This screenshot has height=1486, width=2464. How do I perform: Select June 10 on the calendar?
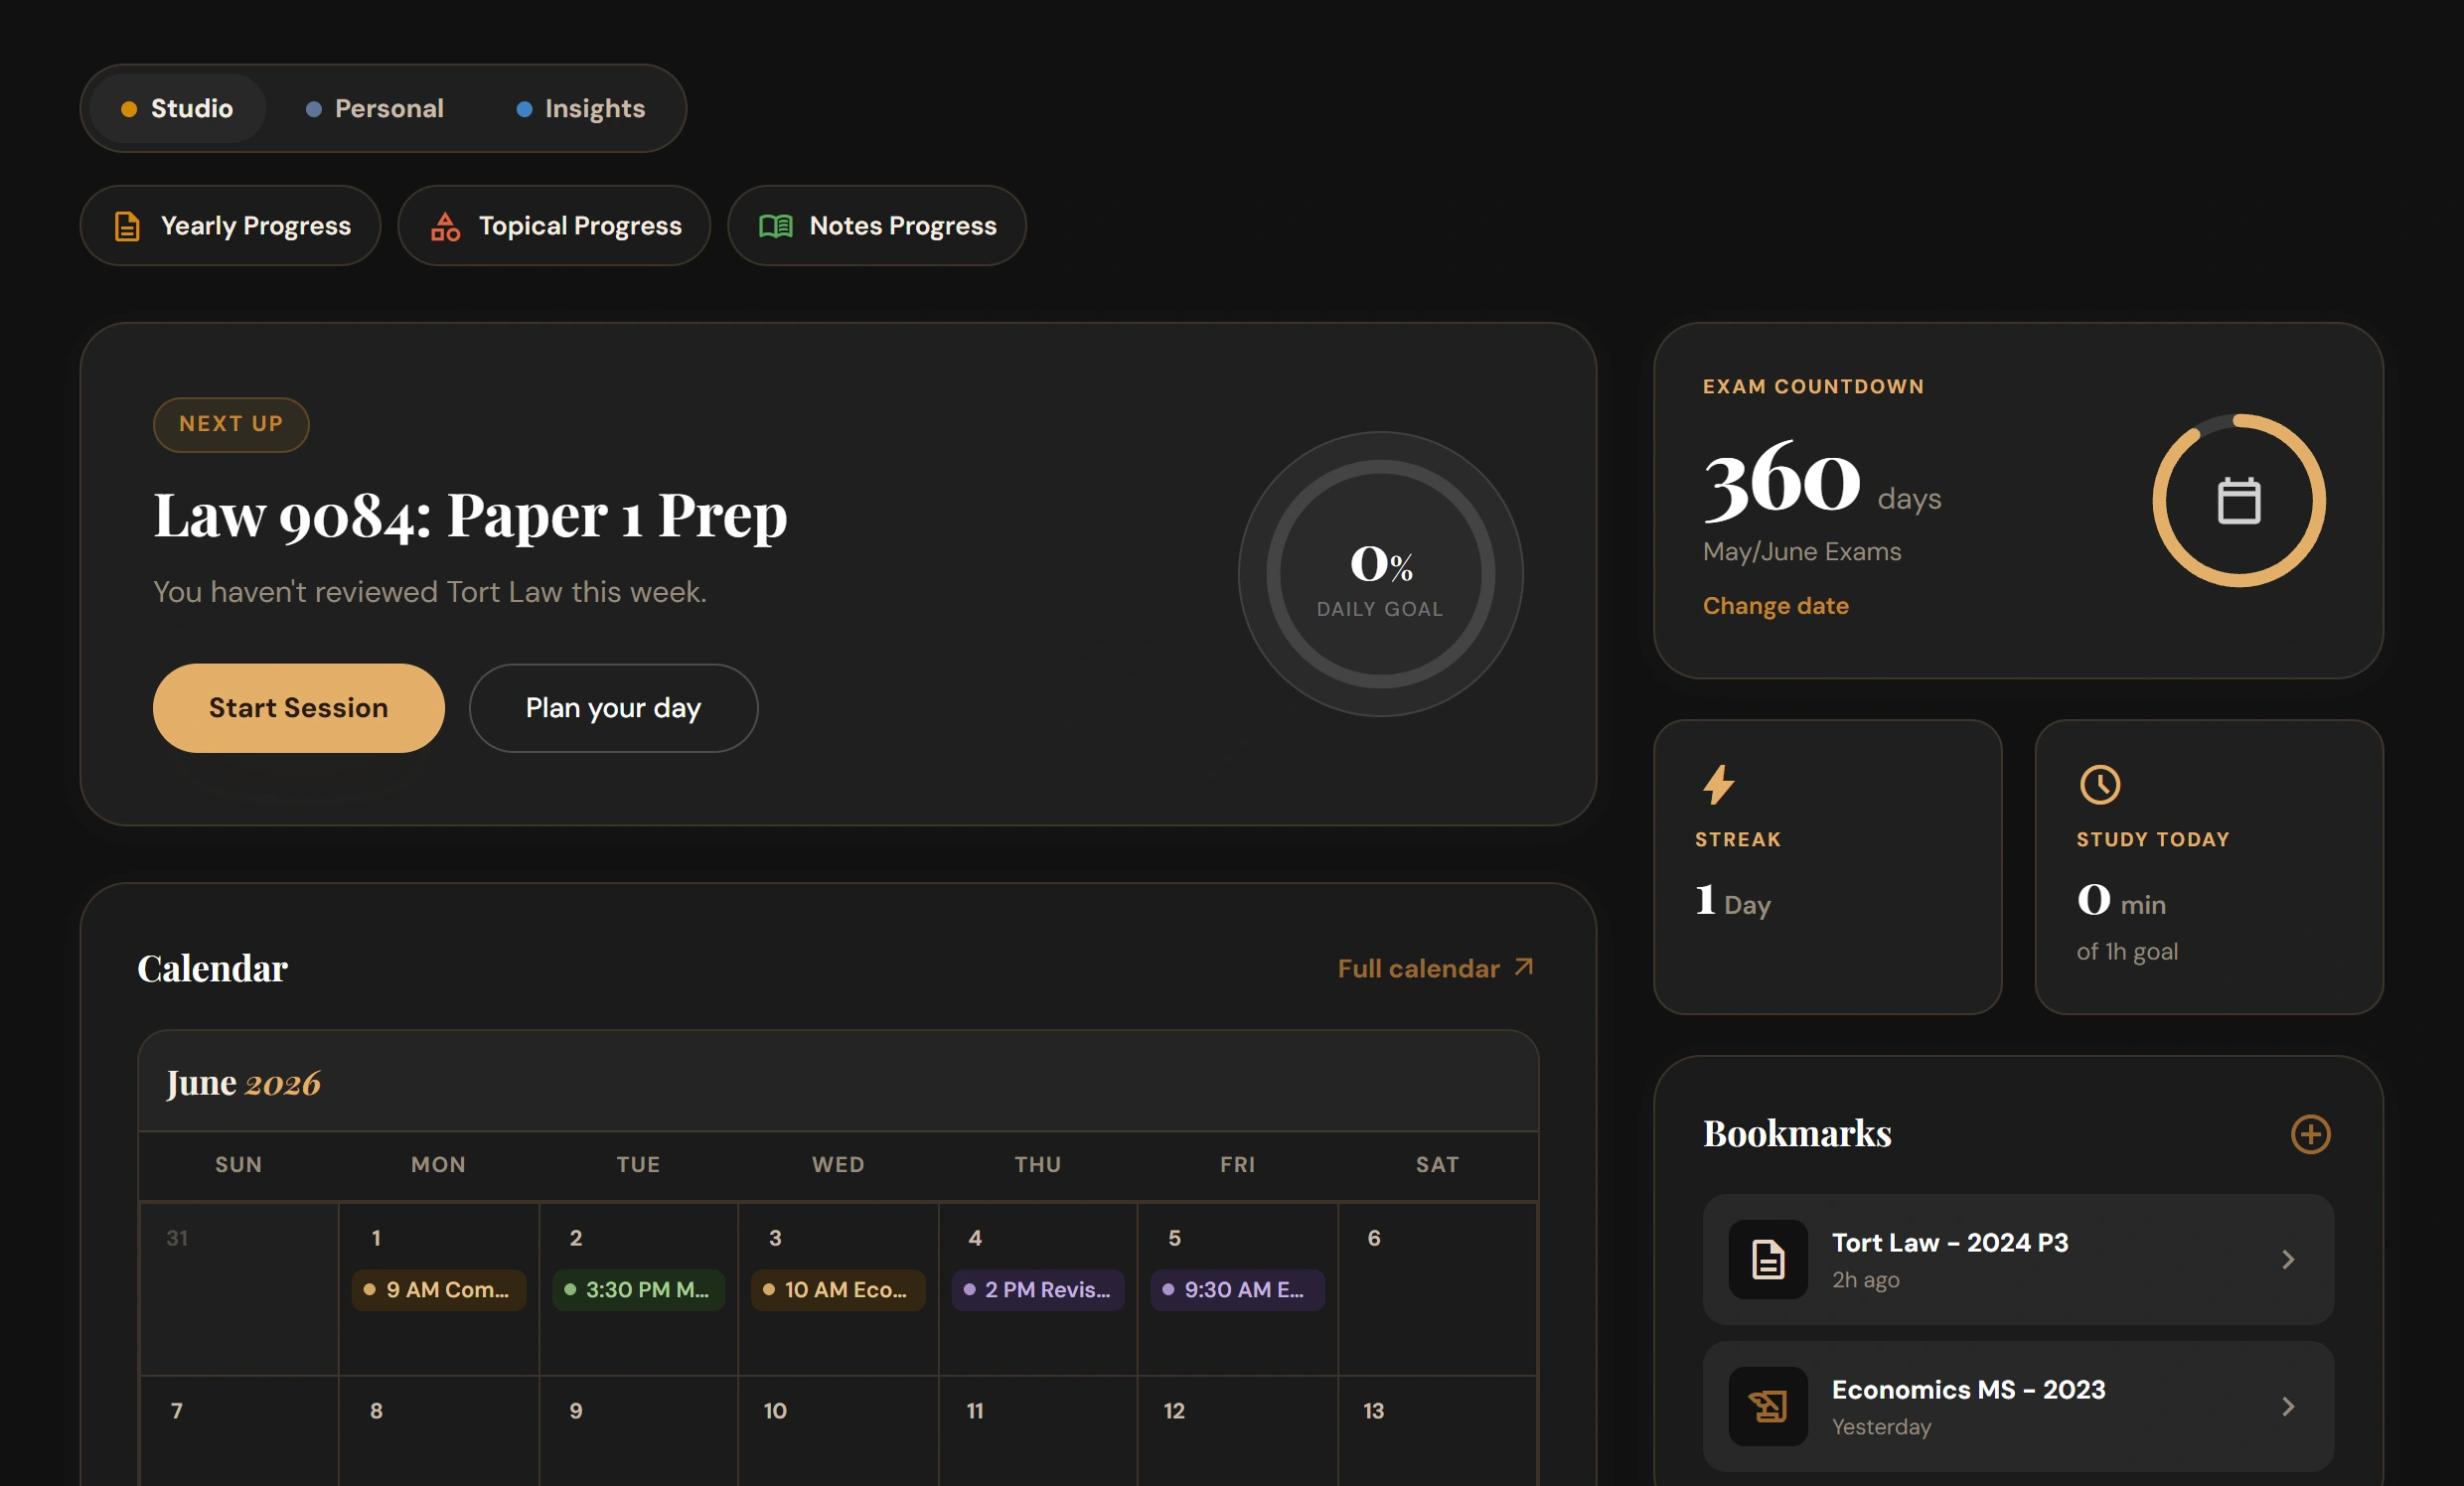837,1432
